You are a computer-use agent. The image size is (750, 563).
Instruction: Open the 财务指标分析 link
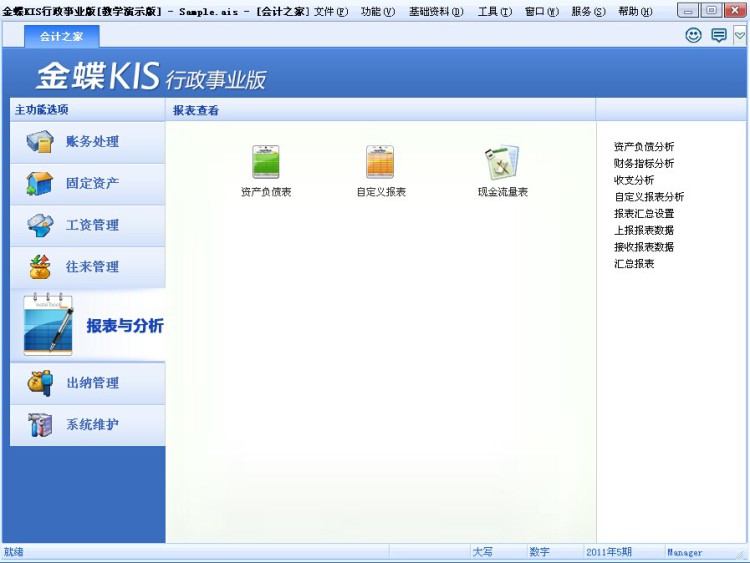pos(643,163)
